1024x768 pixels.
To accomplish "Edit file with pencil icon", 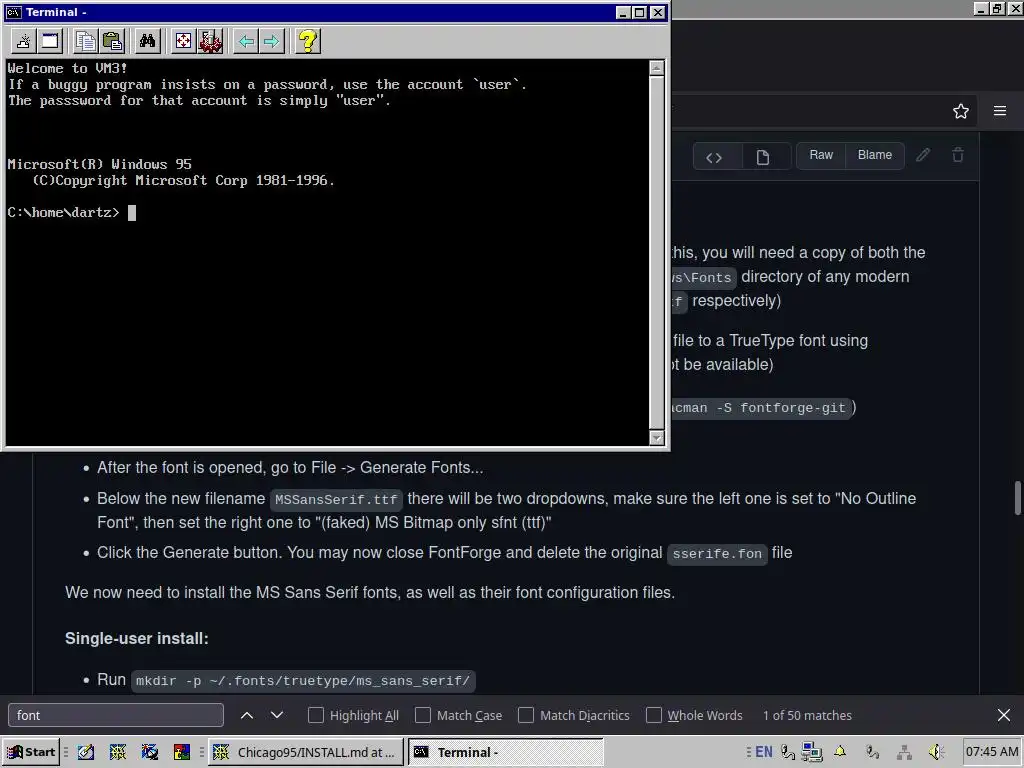I will (x=923, y=155).
